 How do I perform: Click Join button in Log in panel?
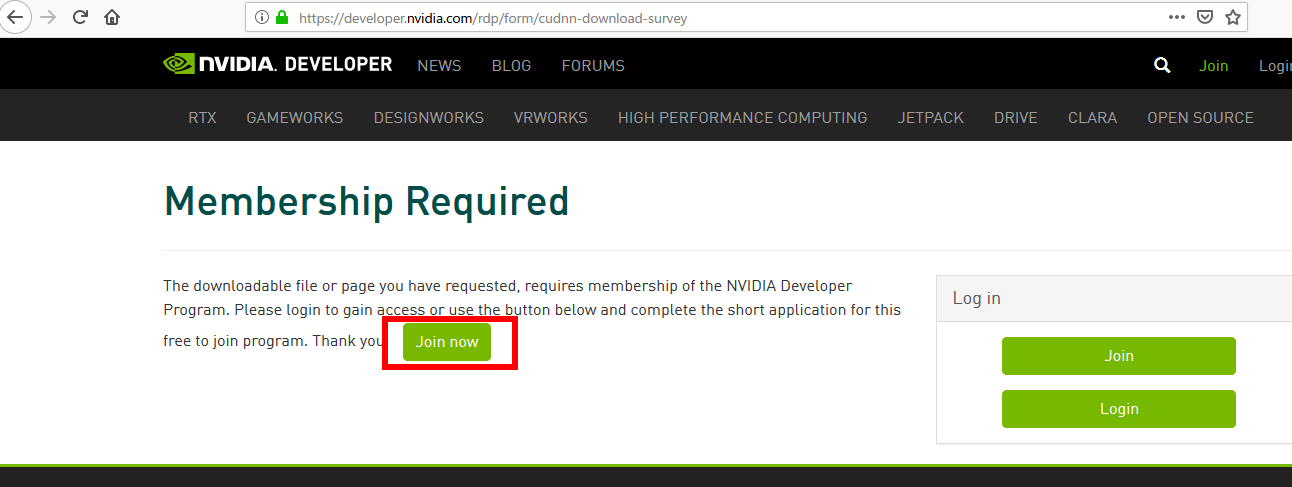pyautogui.click(x=1119, y=356)
